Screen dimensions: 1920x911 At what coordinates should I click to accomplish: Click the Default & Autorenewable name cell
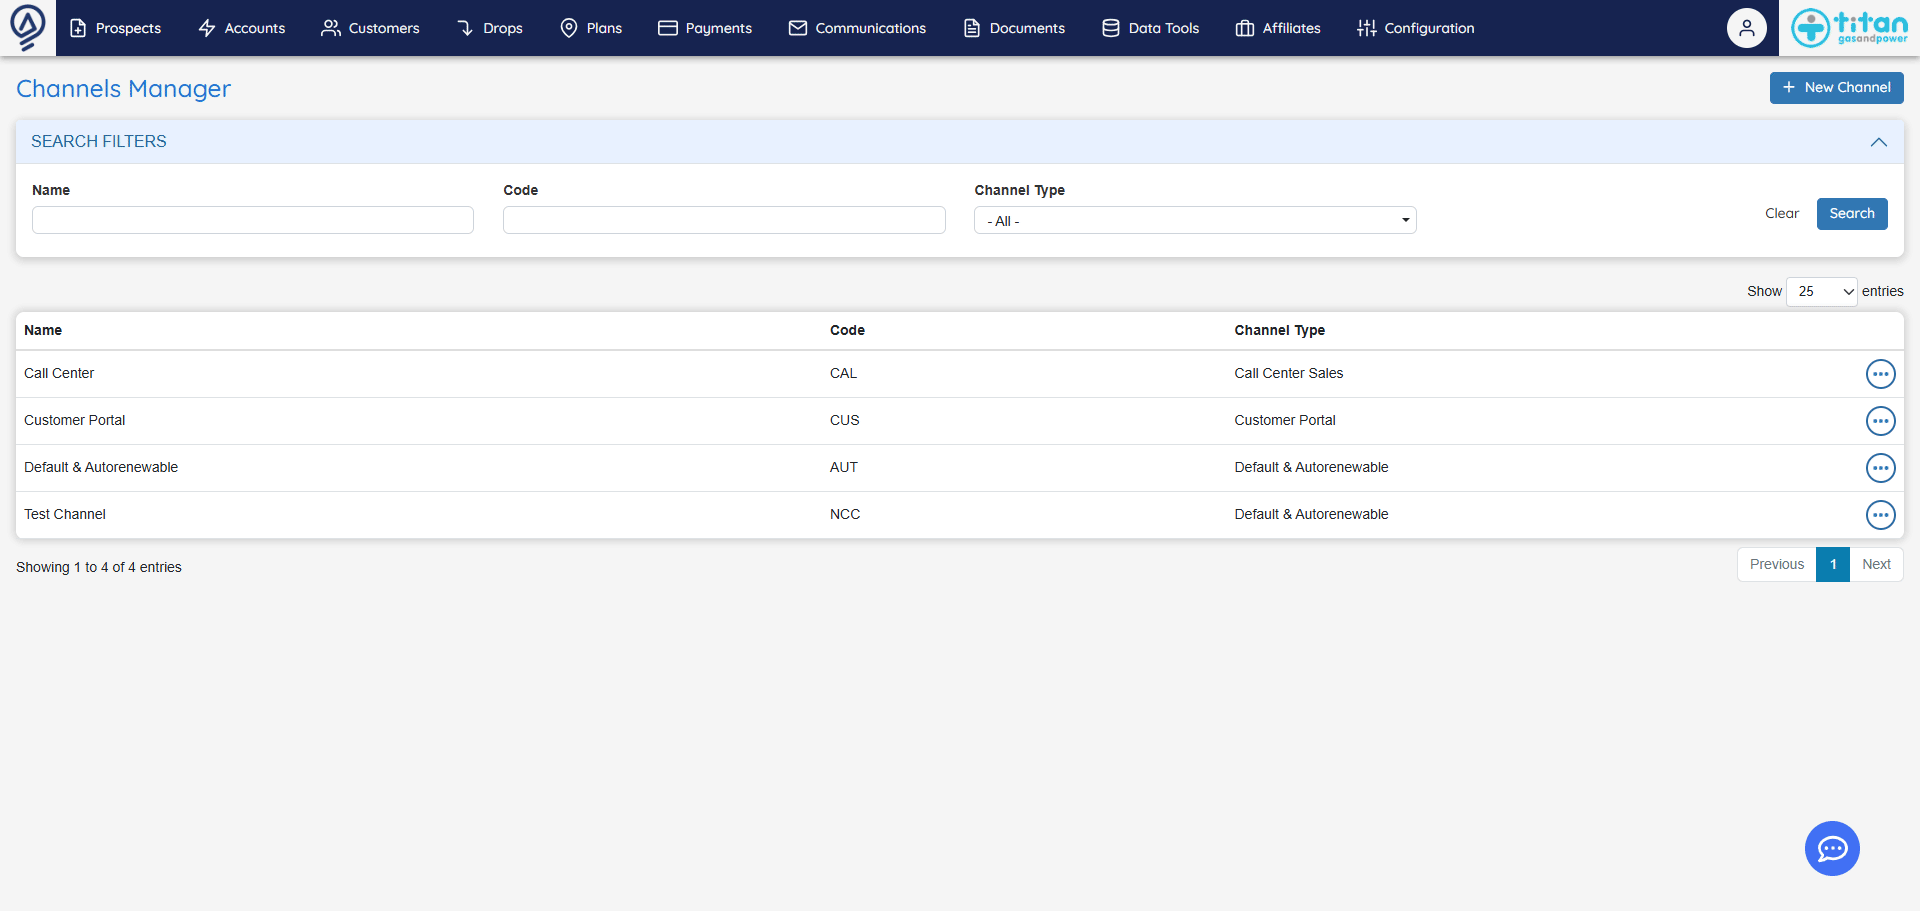(101, 467)
